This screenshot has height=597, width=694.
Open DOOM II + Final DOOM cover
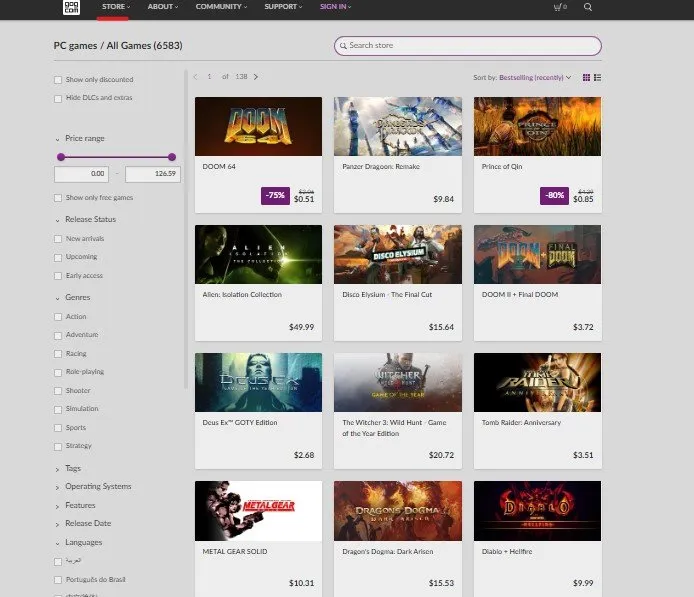537,254
